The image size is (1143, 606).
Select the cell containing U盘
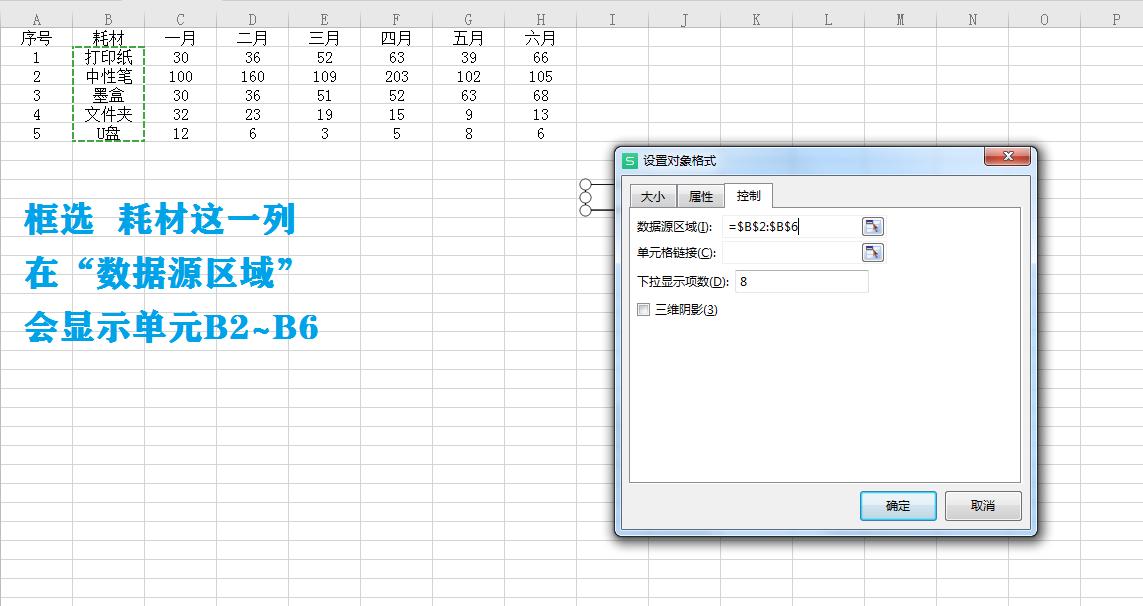[x=108, y=132]
